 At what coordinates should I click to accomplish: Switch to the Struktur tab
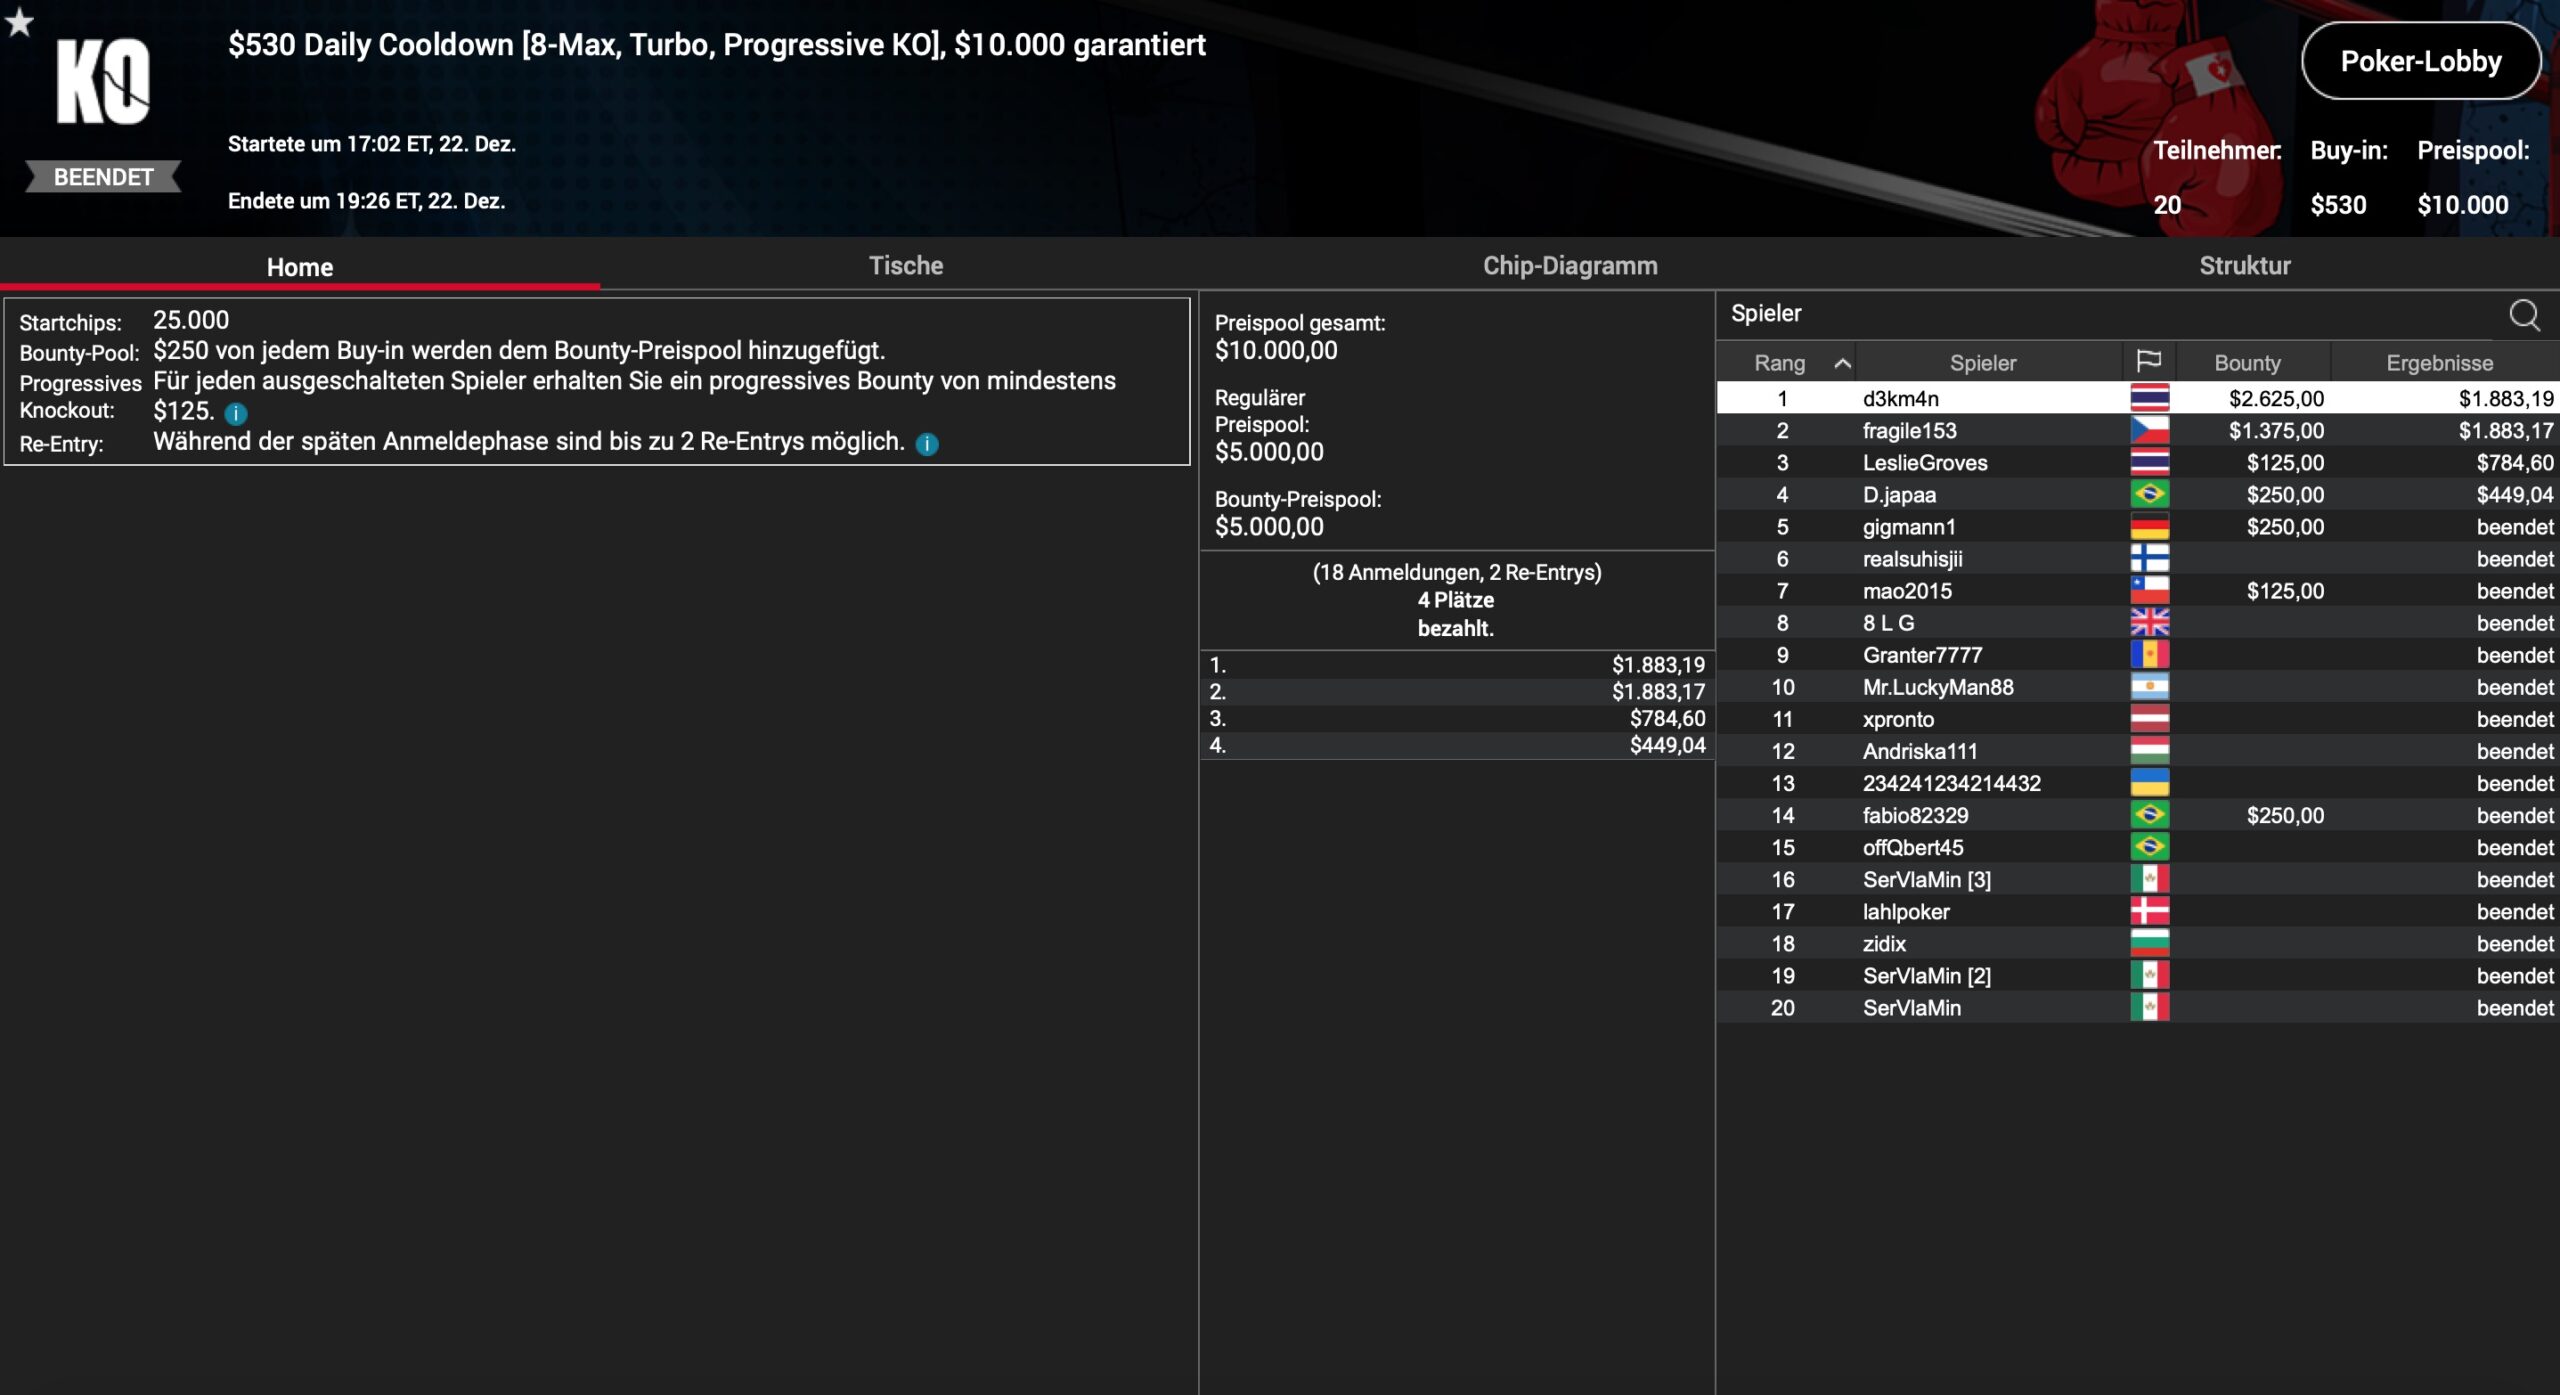tap(2244, 266)
